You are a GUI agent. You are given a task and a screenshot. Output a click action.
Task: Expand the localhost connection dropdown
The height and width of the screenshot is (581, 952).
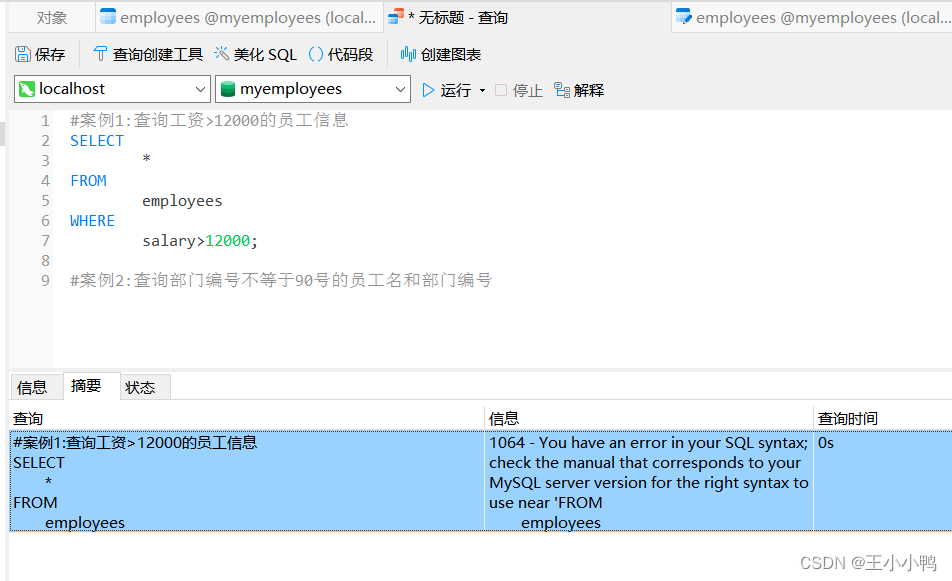(200, 89)
